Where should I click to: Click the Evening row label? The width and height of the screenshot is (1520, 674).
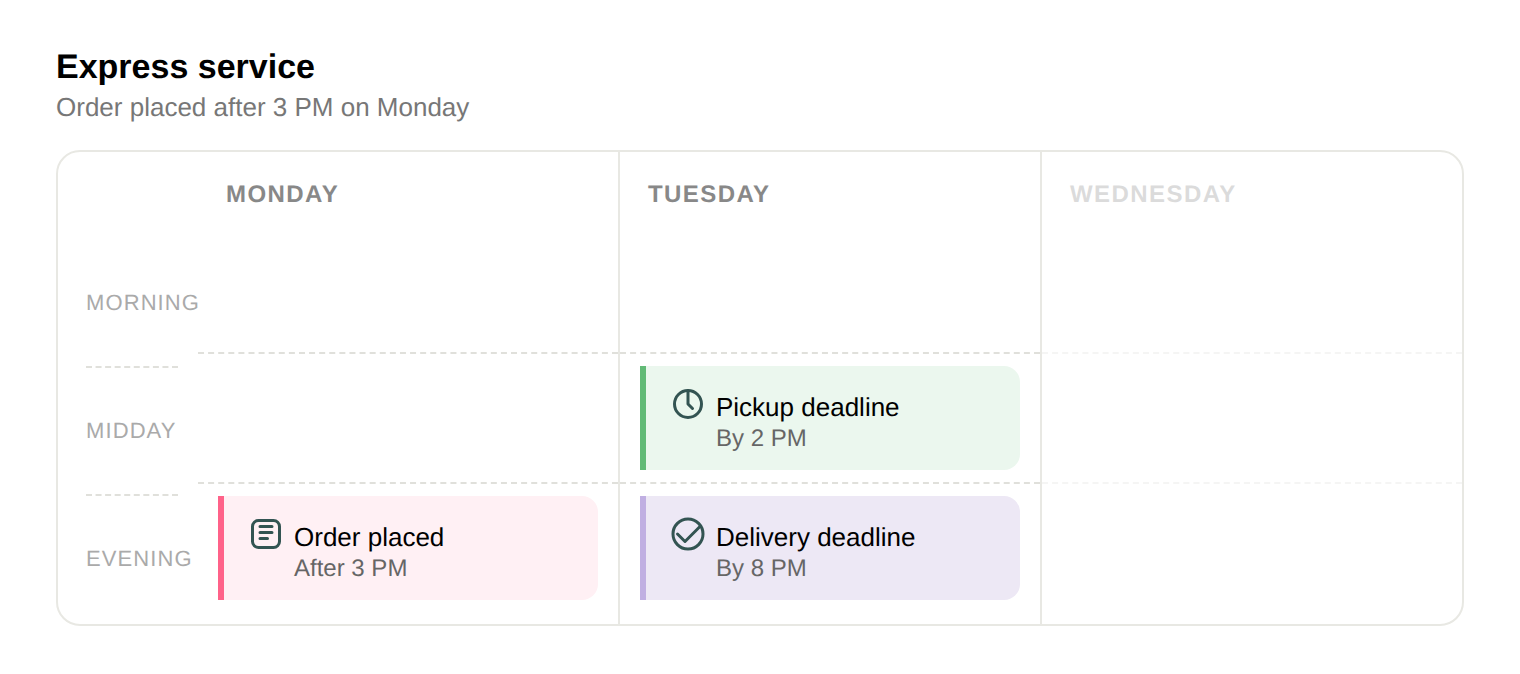click(139, 559)
